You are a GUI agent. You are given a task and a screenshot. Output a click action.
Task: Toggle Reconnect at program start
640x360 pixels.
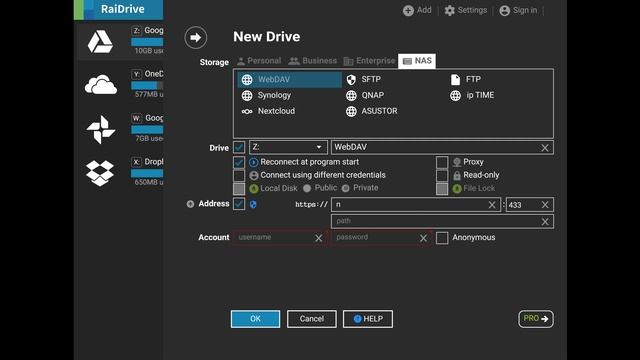pyautogui.click(x=239, y=162)
